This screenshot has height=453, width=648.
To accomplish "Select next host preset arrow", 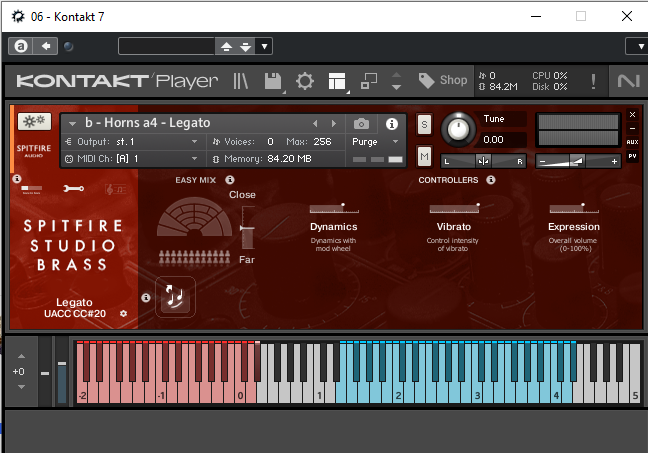I will (245, 46).
